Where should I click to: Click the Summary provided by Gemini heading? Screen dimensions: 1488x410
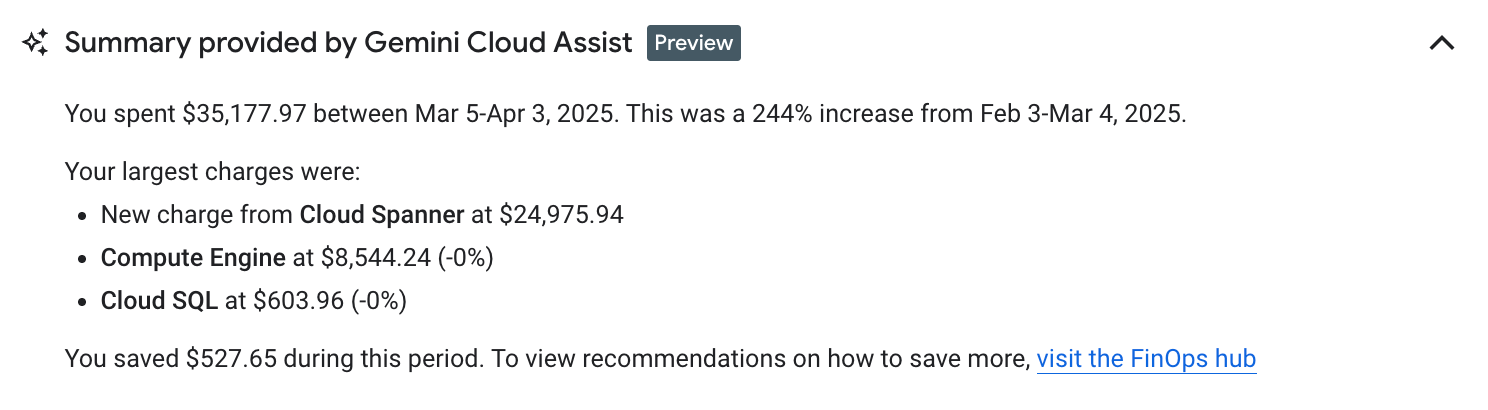(348, 43)
